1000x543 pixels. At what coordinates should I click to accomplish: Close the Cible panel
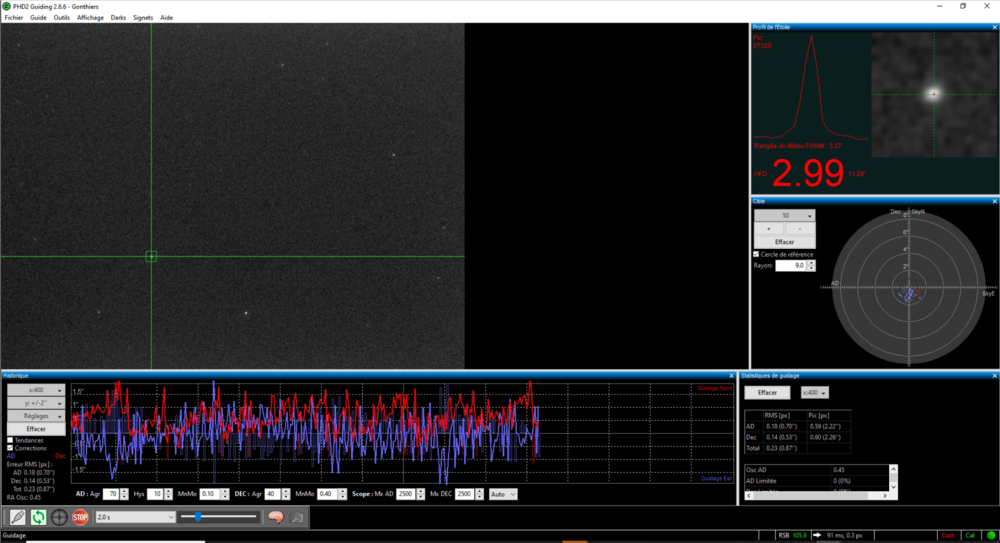(994, 201)
